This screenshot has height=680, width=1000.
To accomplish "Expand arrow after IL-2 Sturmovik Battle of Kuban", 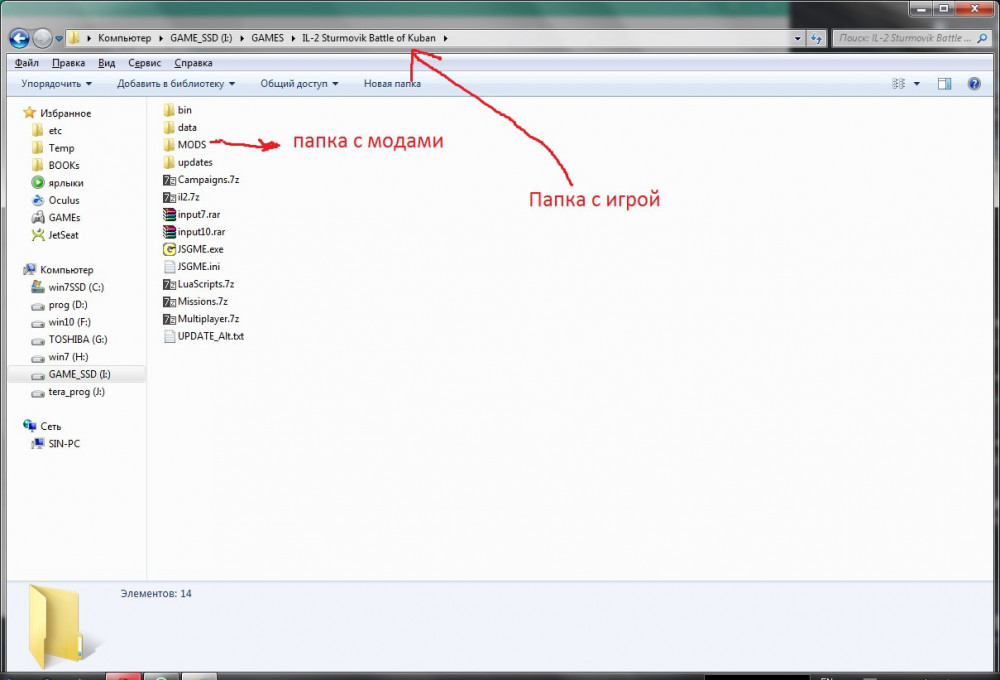I will (445, 38).
